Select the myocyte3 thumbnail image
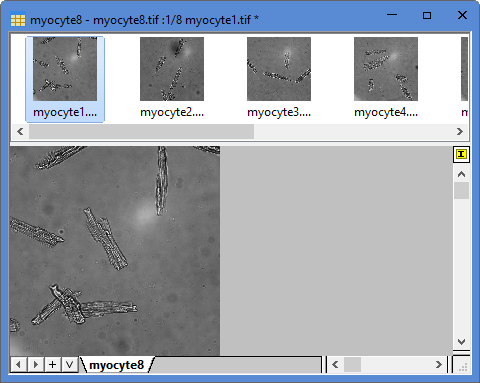Viewport: 480px width, 383px height. tap(279, 69)
